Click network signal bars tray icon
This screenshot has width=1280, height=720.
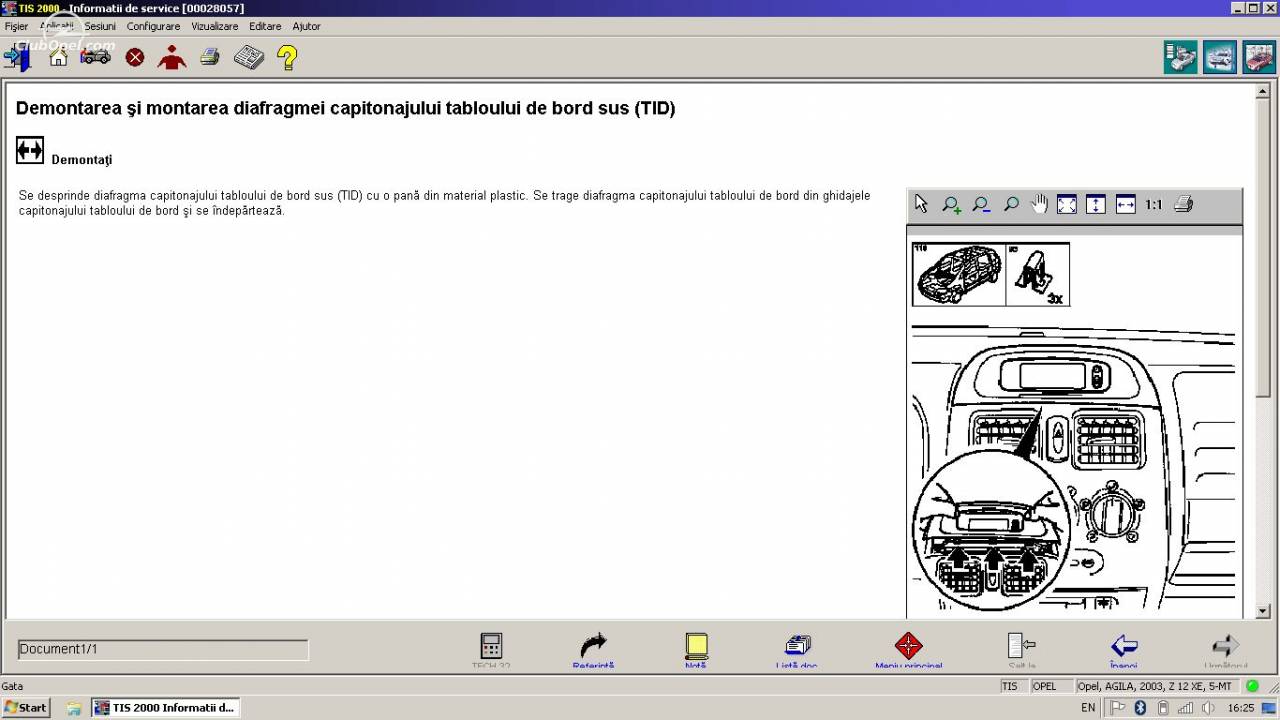(1186, 708)
